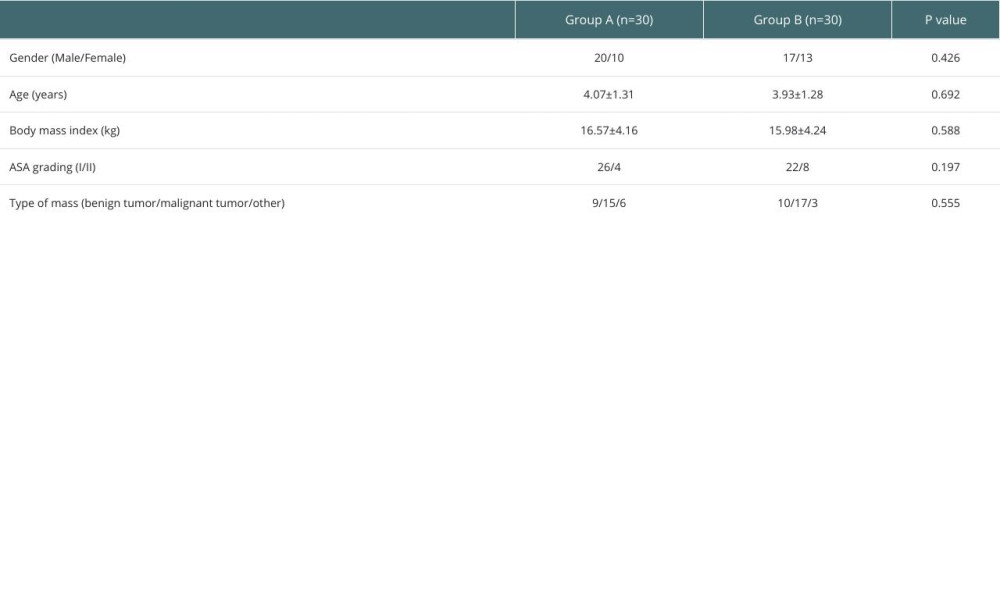Click the Age (years) row label

[38, 94]
